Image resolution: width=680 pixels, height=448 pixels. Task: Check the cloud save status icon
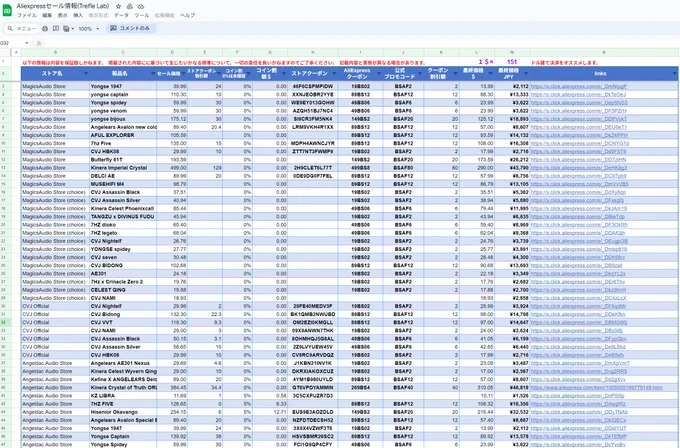(x=141, y=7)
